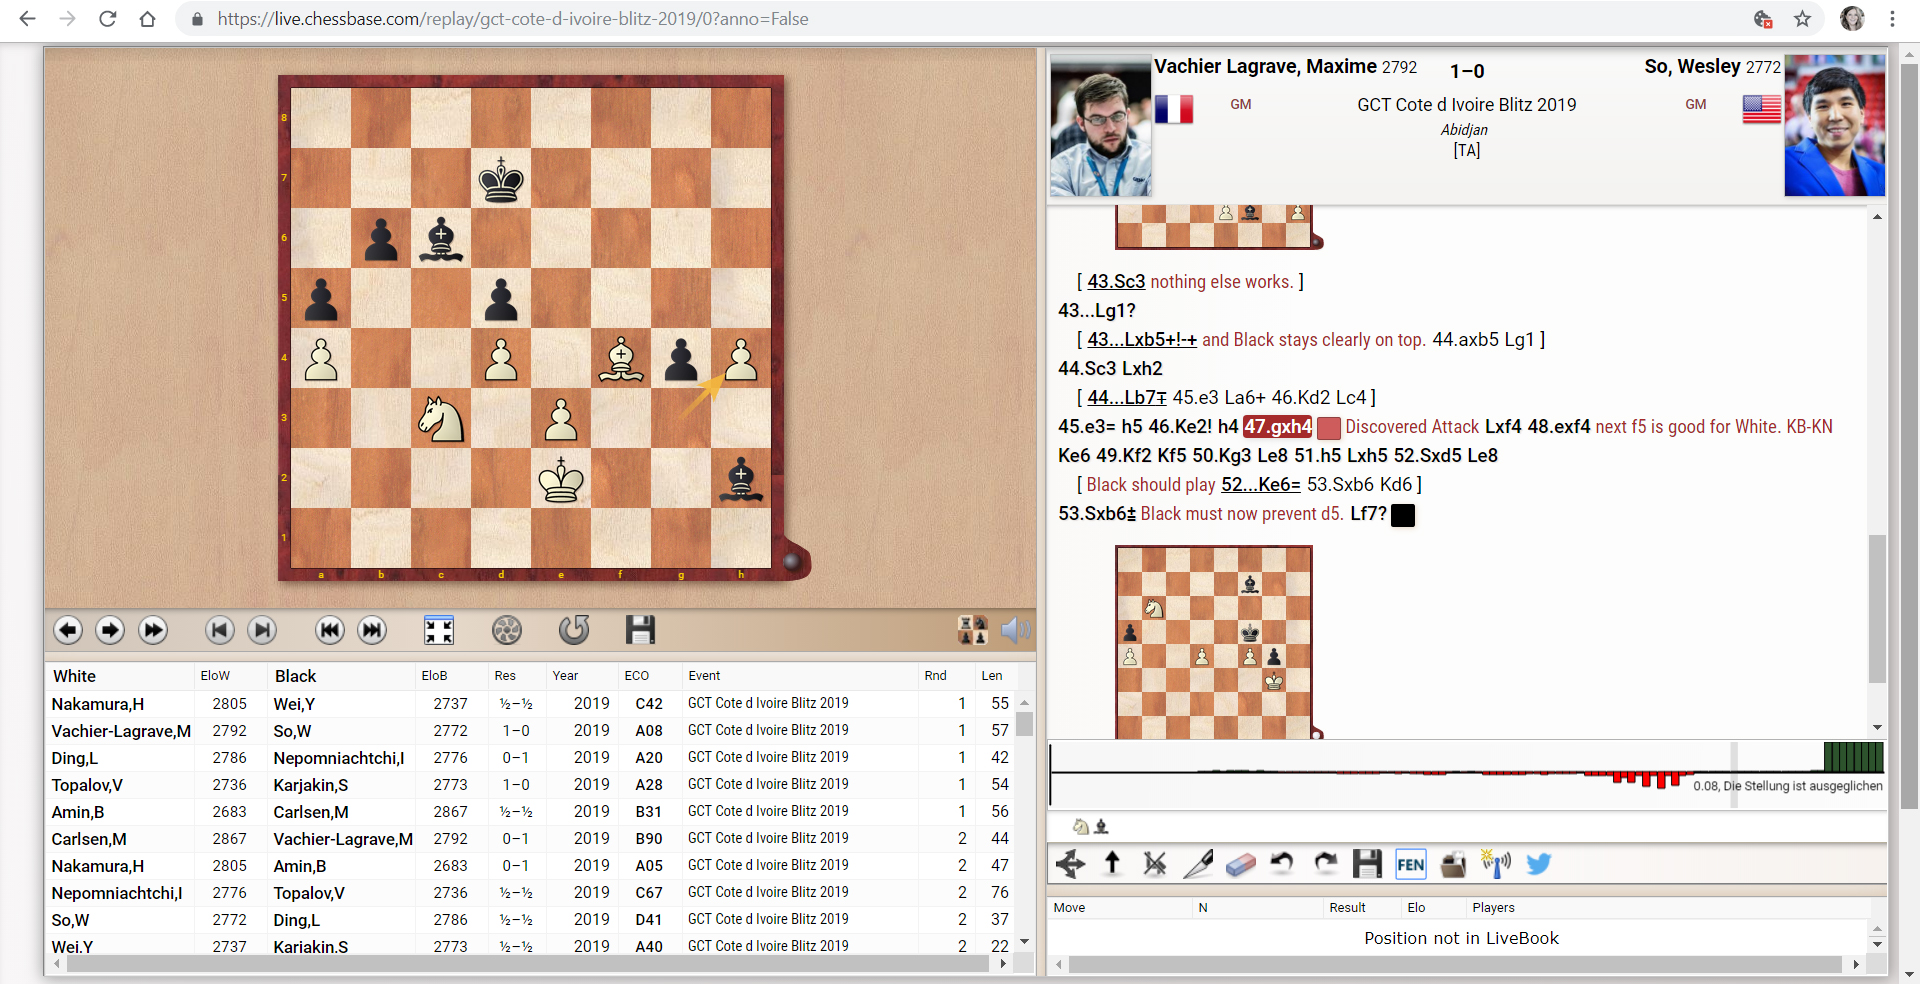
Task: Mute sound using the speaker icon
Action: point(1015,630)
